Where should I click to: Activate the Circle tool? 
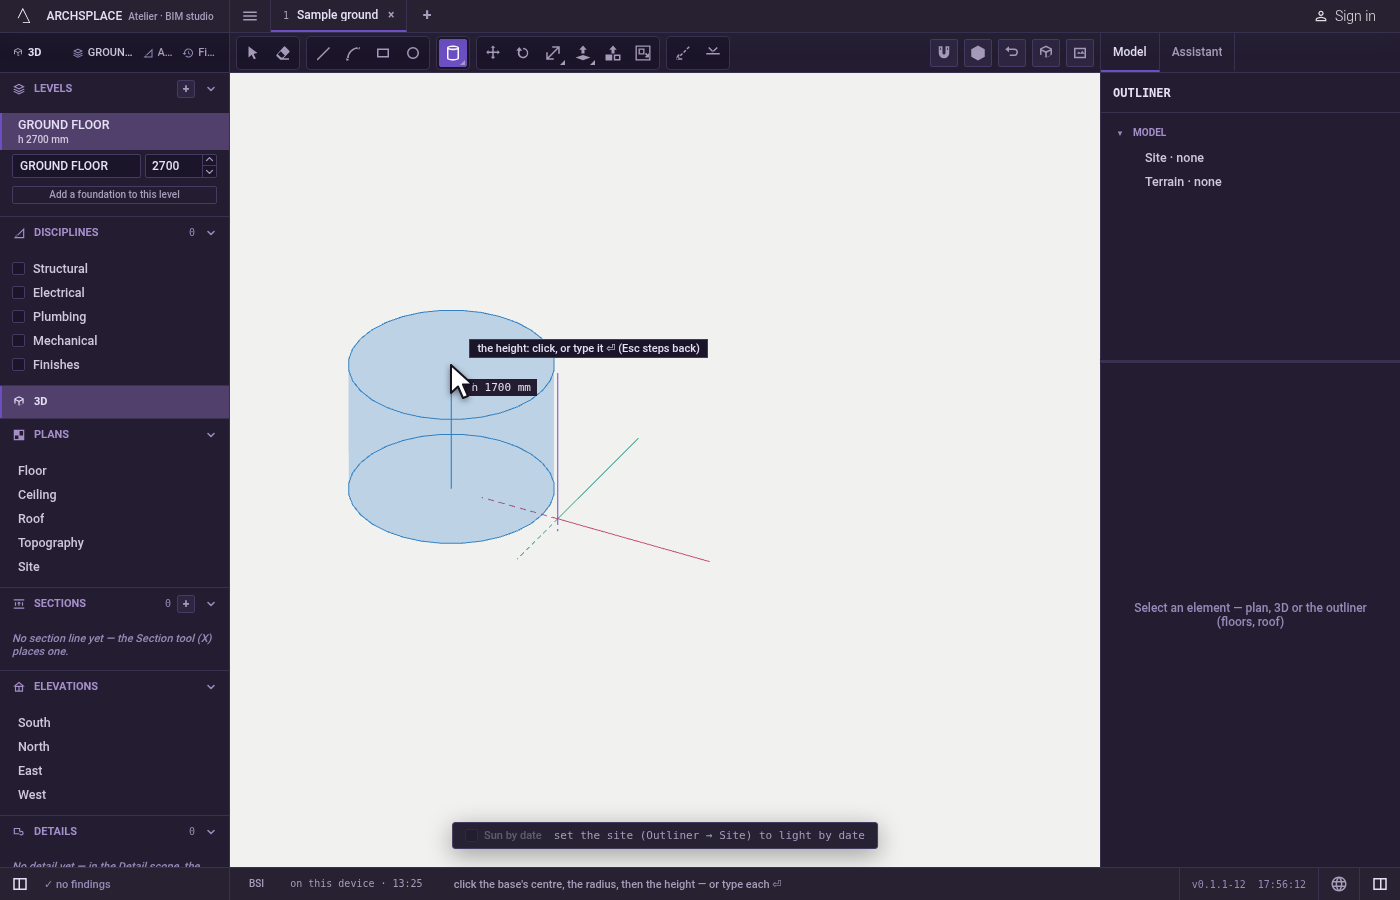click(413, 53)
